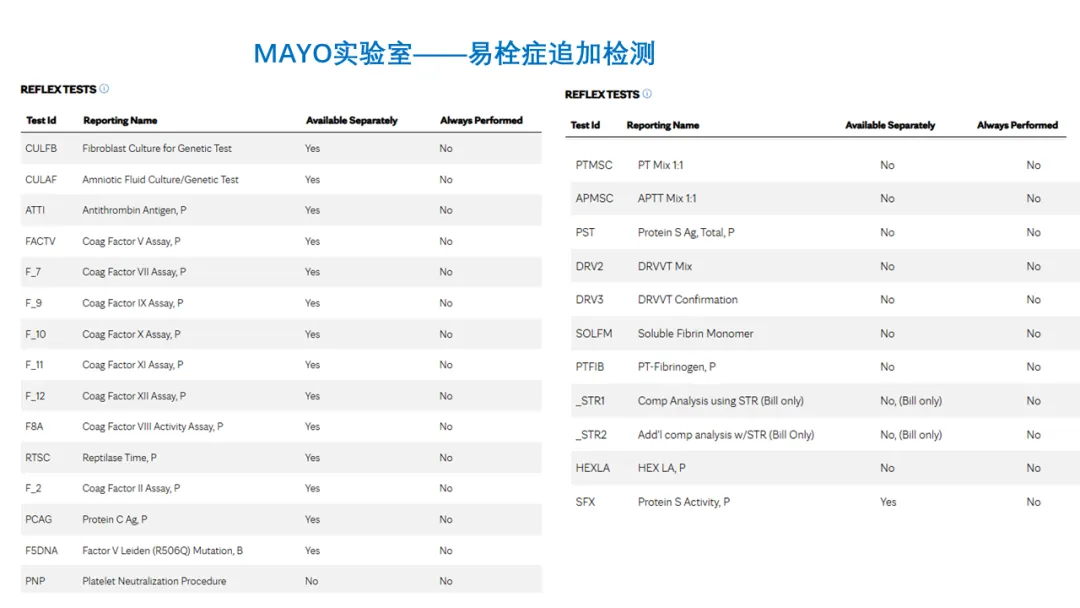Click test ID PTFIB

coord(590,367)
